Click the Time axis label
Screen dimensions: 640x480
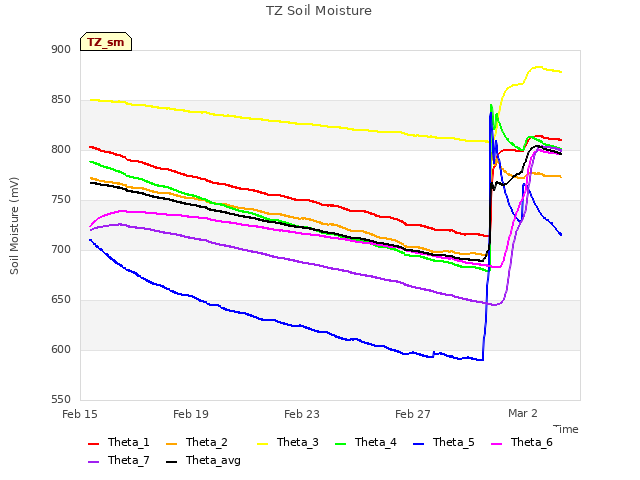pos(566,429)
